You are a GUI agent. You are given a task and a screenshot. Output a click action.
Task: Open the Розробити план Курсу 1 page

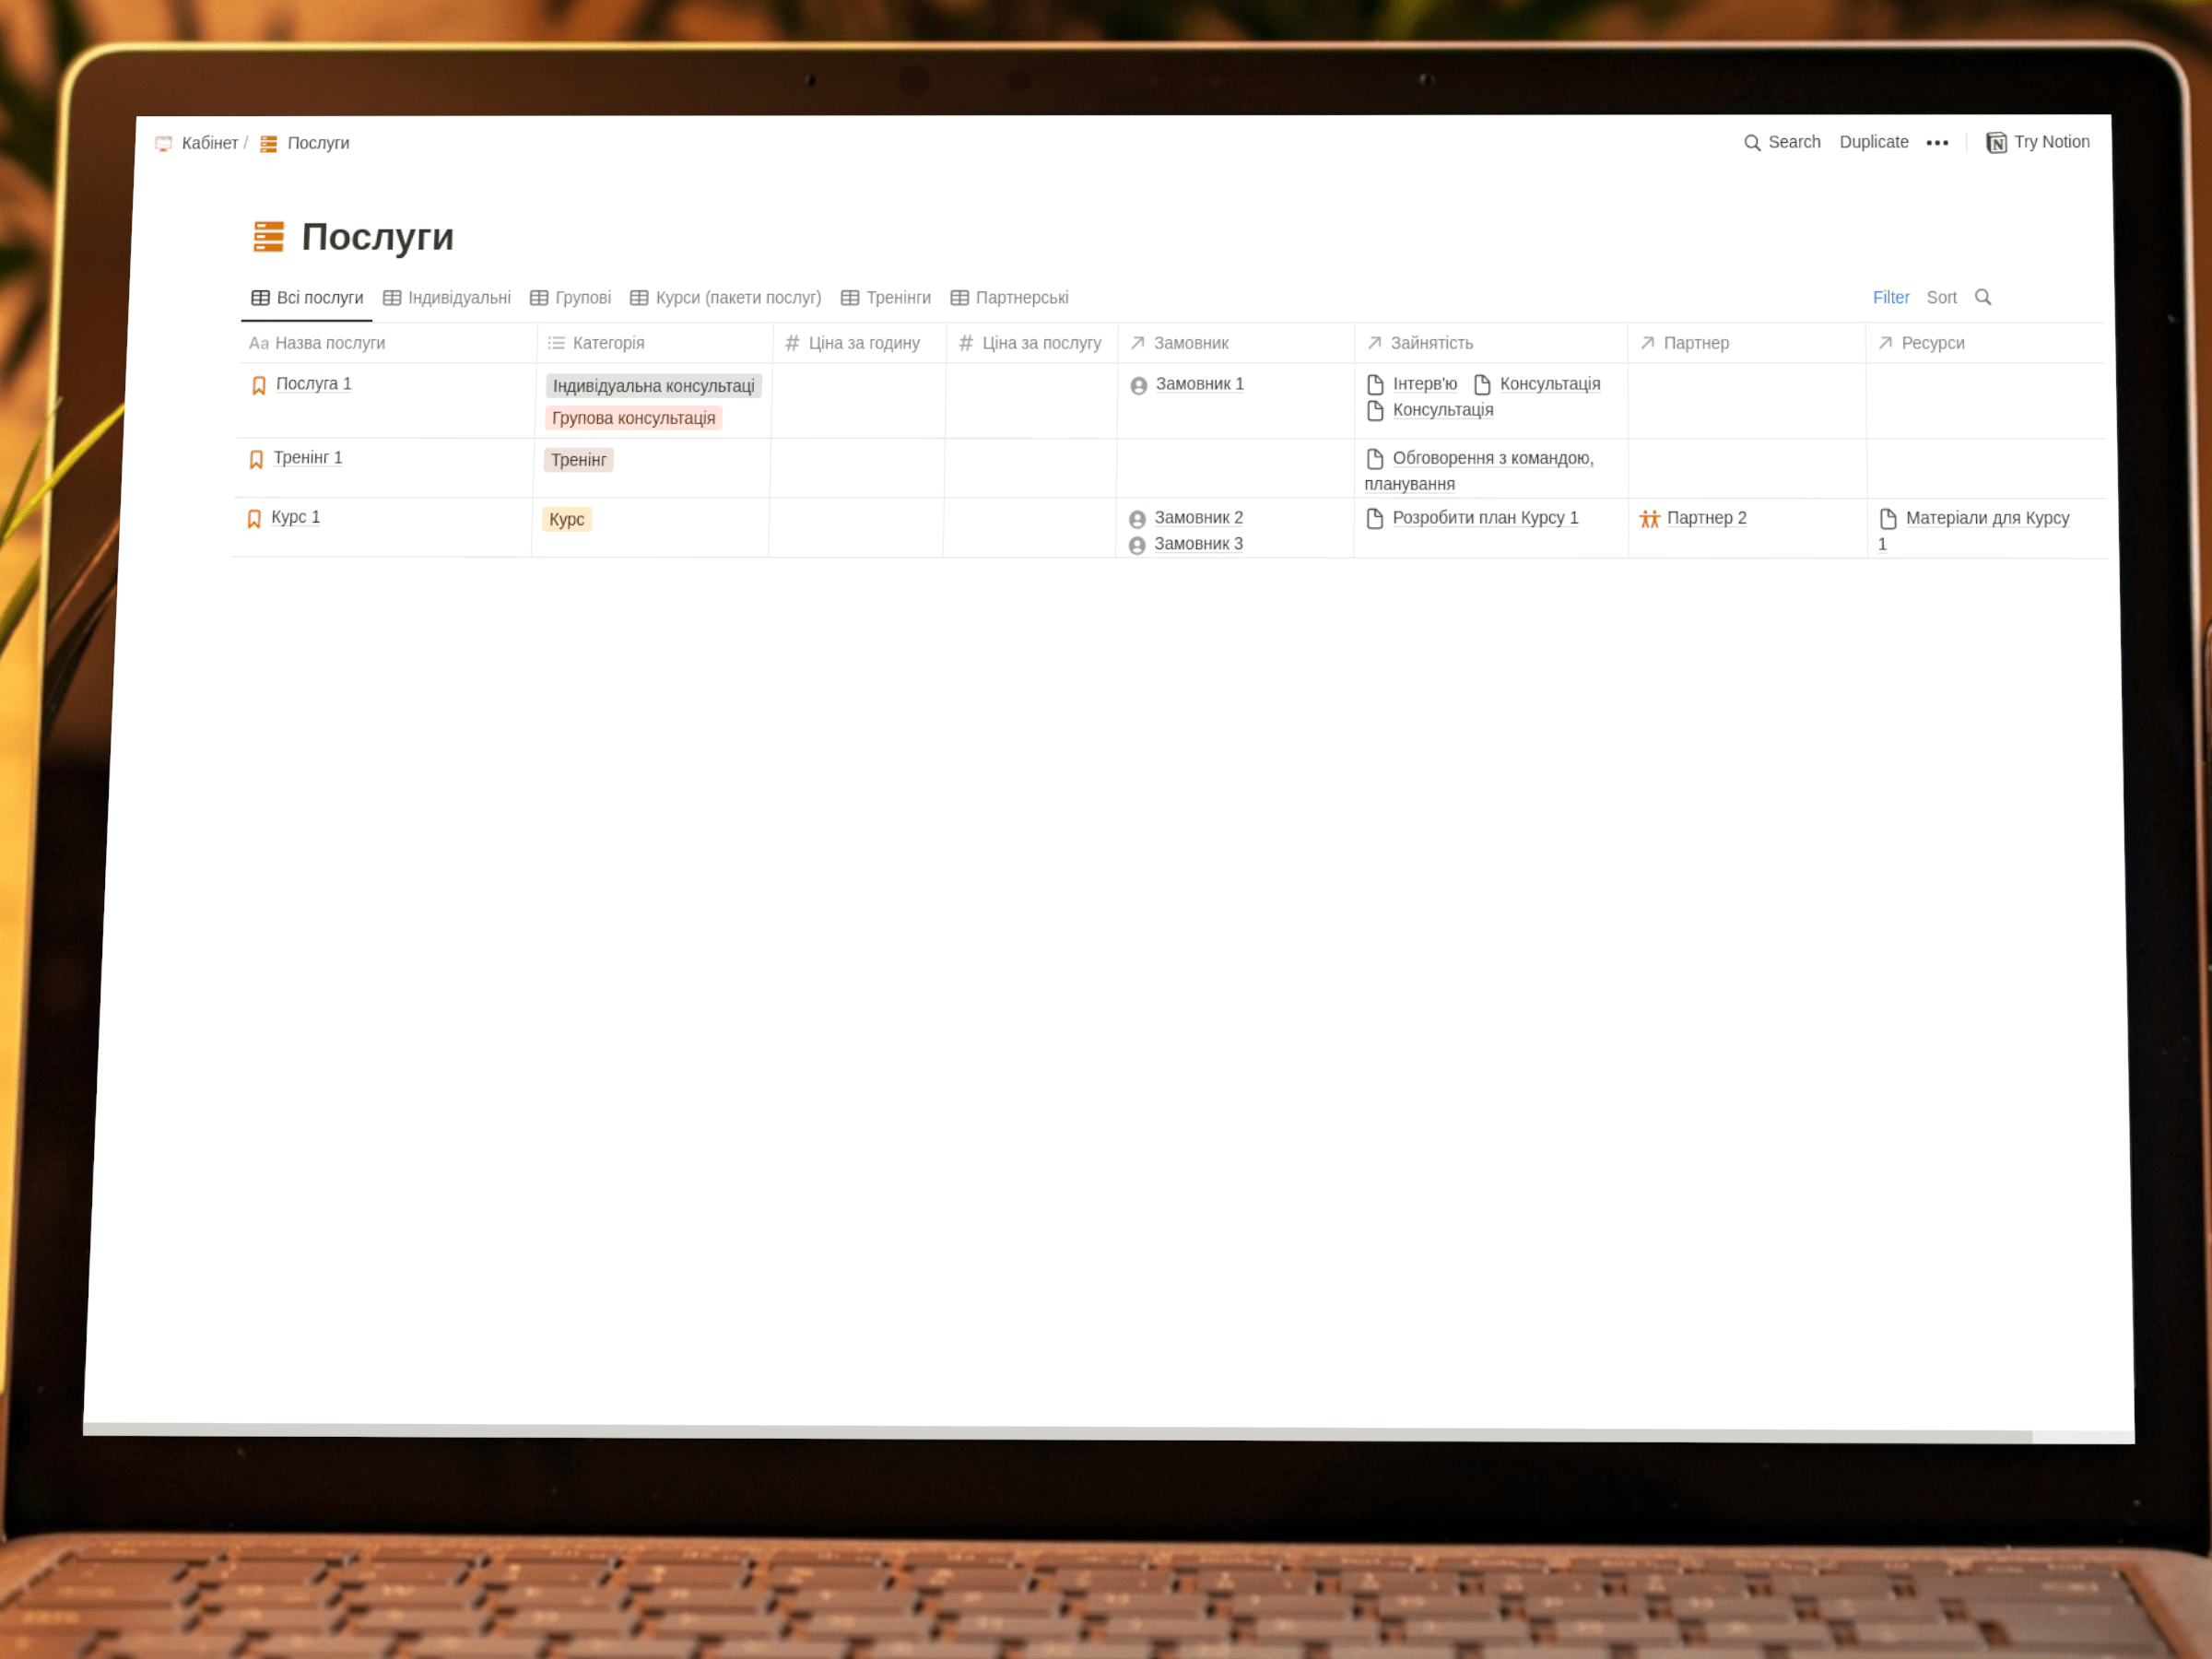click(x=1485, y=518)
